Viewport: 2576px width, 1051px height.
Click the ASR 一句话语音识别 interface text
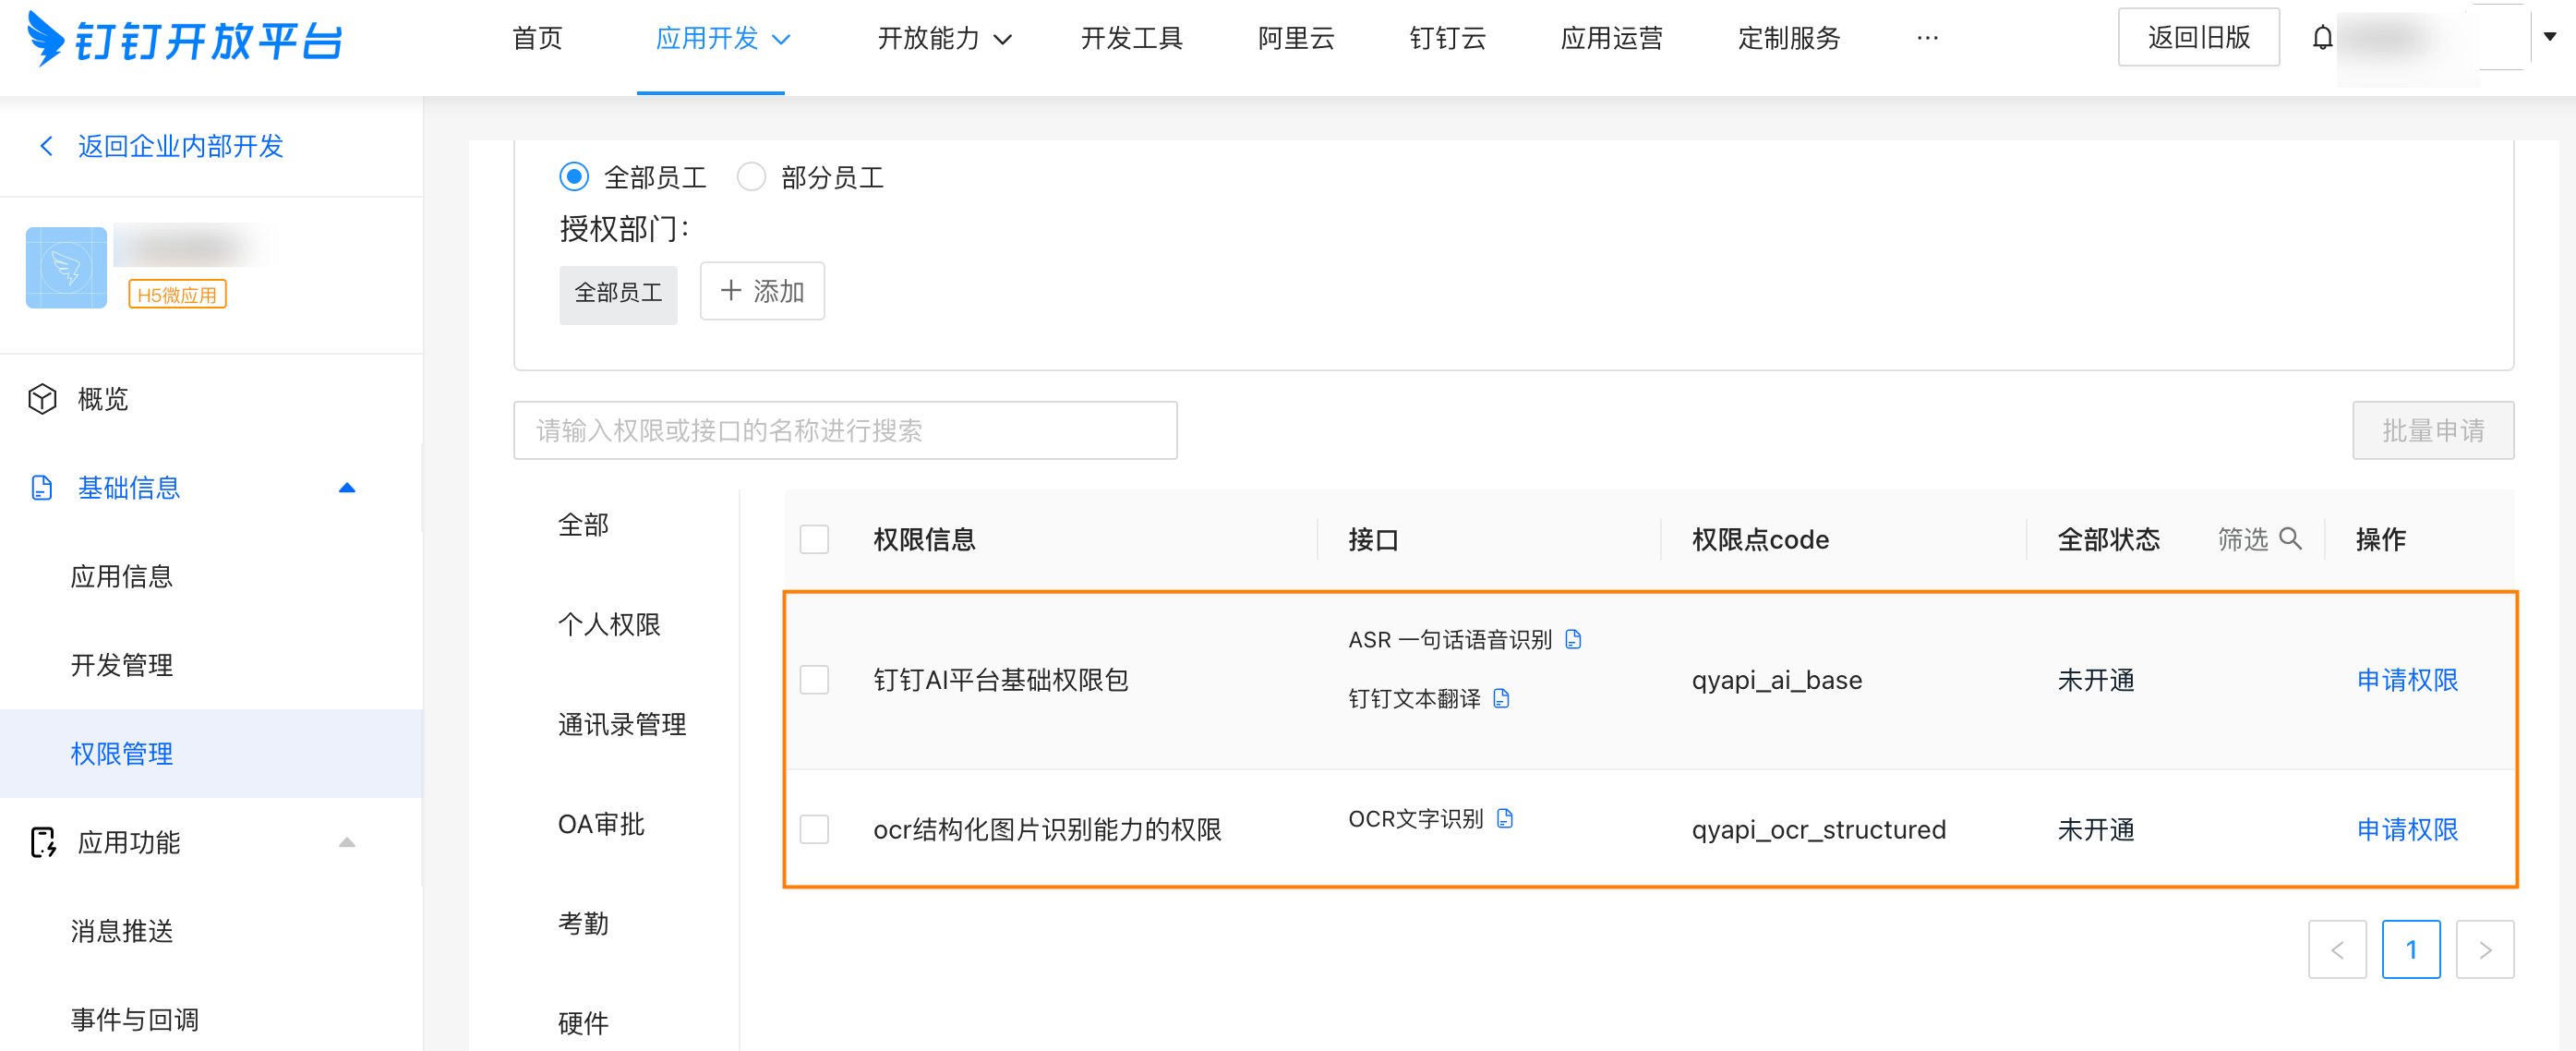[x=1449, y=639]
